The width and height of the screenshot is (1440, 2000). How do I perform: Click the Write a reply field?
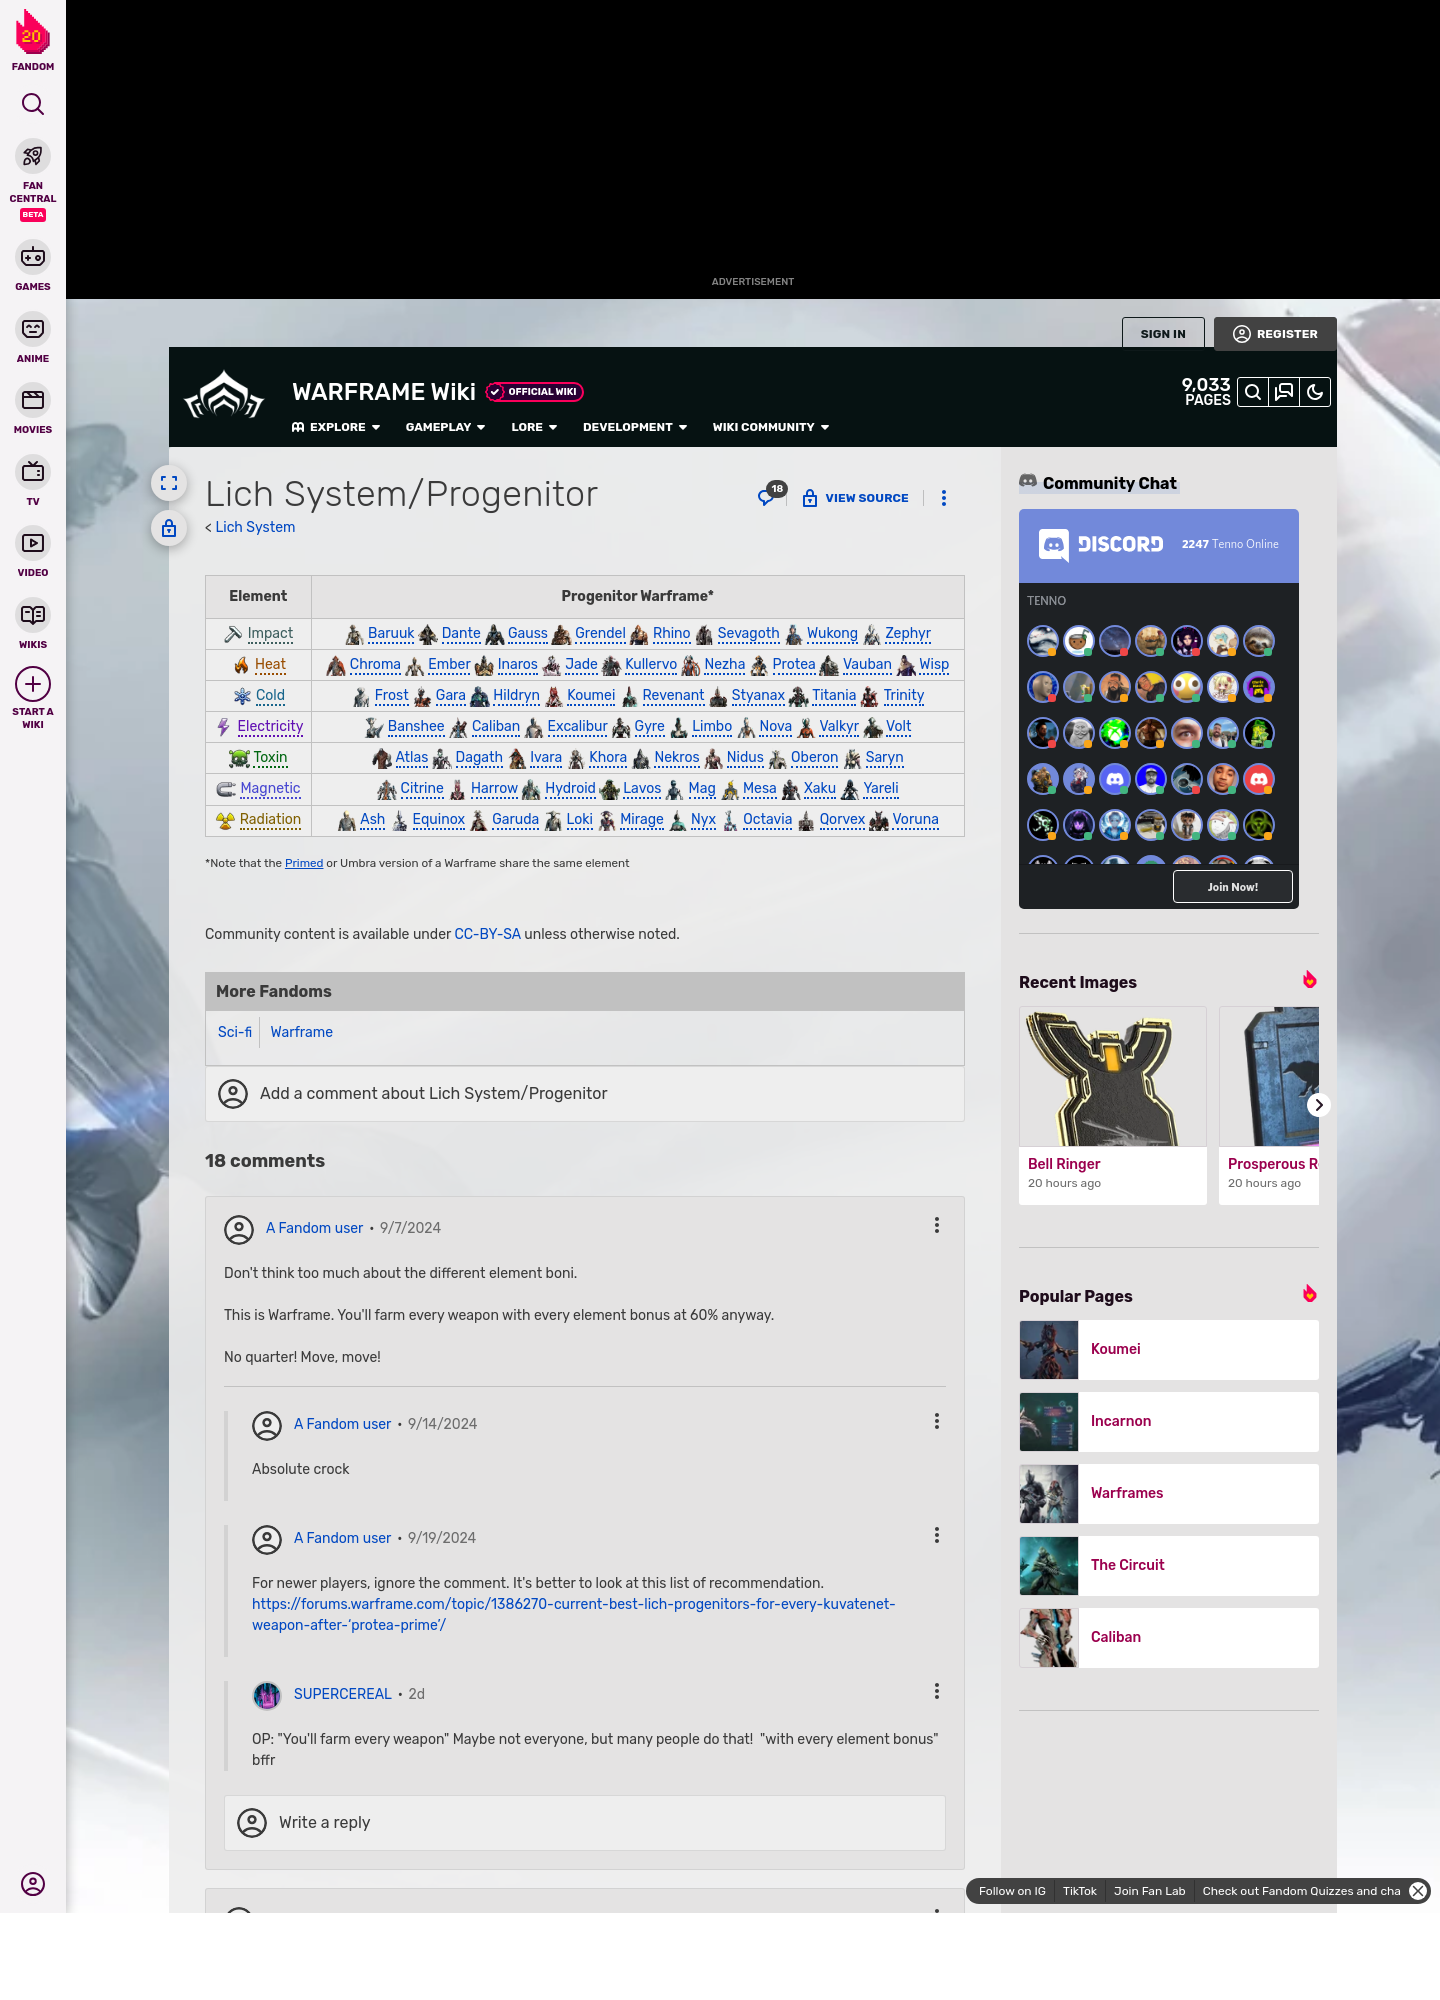point(585,1823)
